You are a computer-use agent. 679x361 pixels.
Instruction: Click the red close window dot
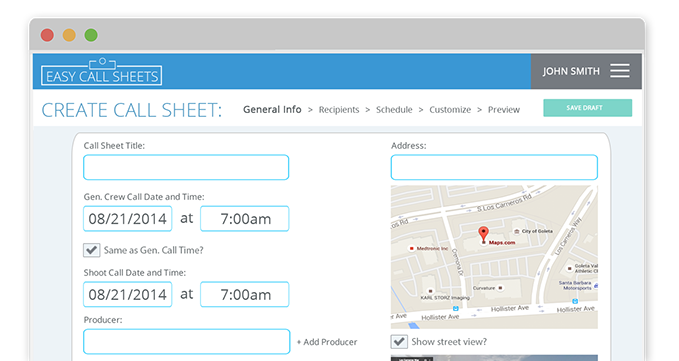[x=47, y=35]
